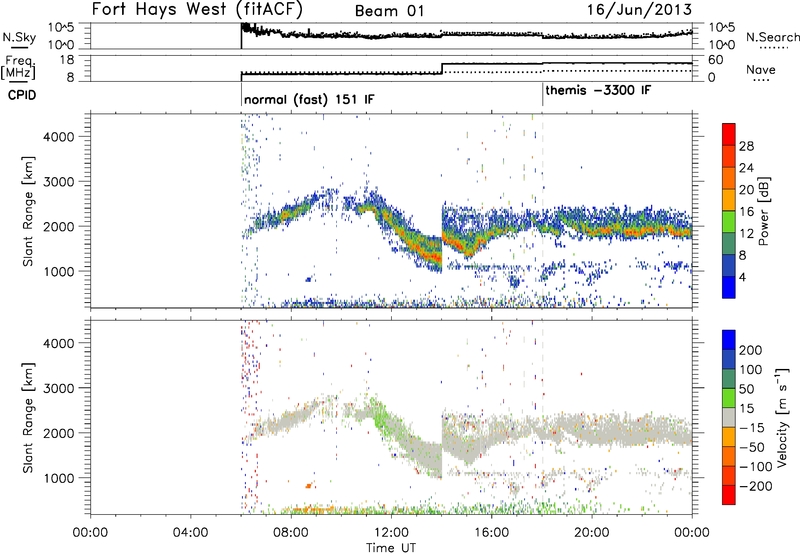The height and width of the screenshot is (554, 800).
Task: Click the "N.Search" legend label
Action: point(773,37)
